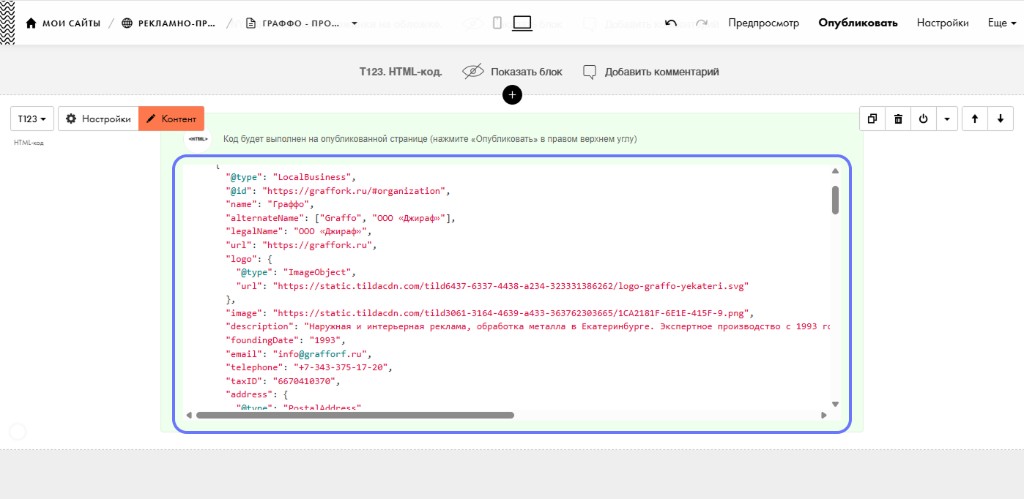Click the horizontal scroll right arrow
This screenshot has height=499, width=1024.
824,415
